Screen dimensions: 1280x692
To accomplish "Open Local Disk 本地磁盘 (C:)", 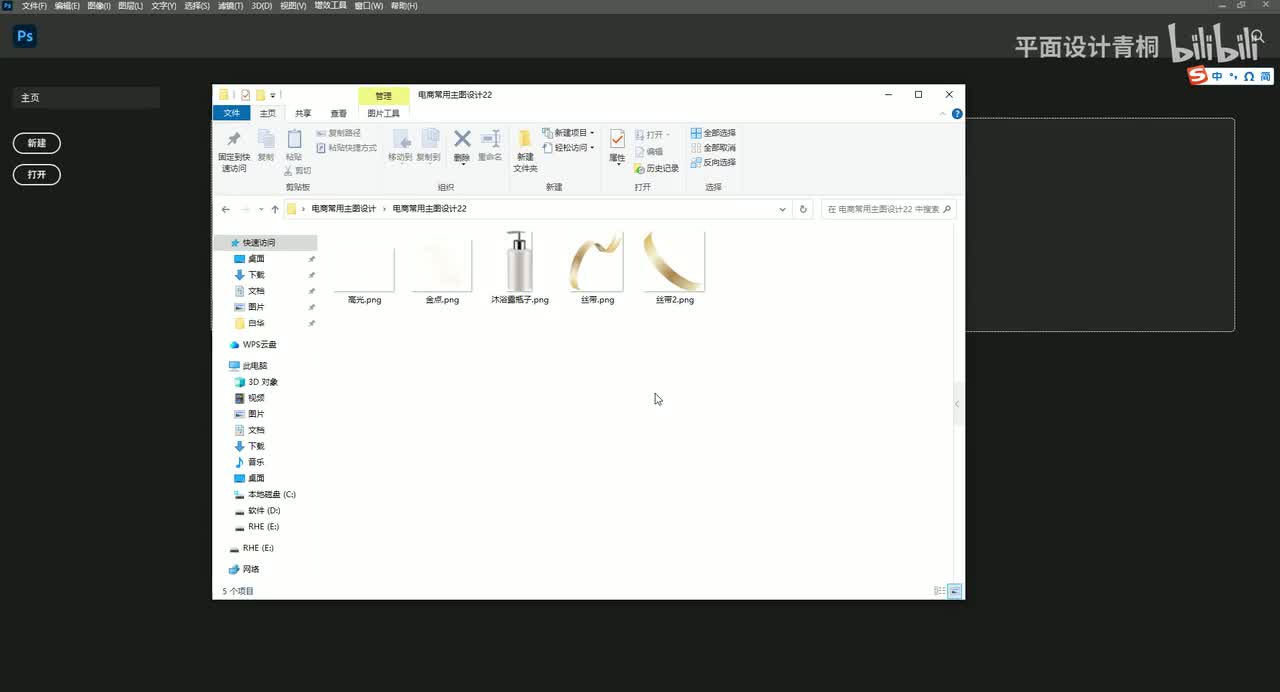I will click(271, 494).
